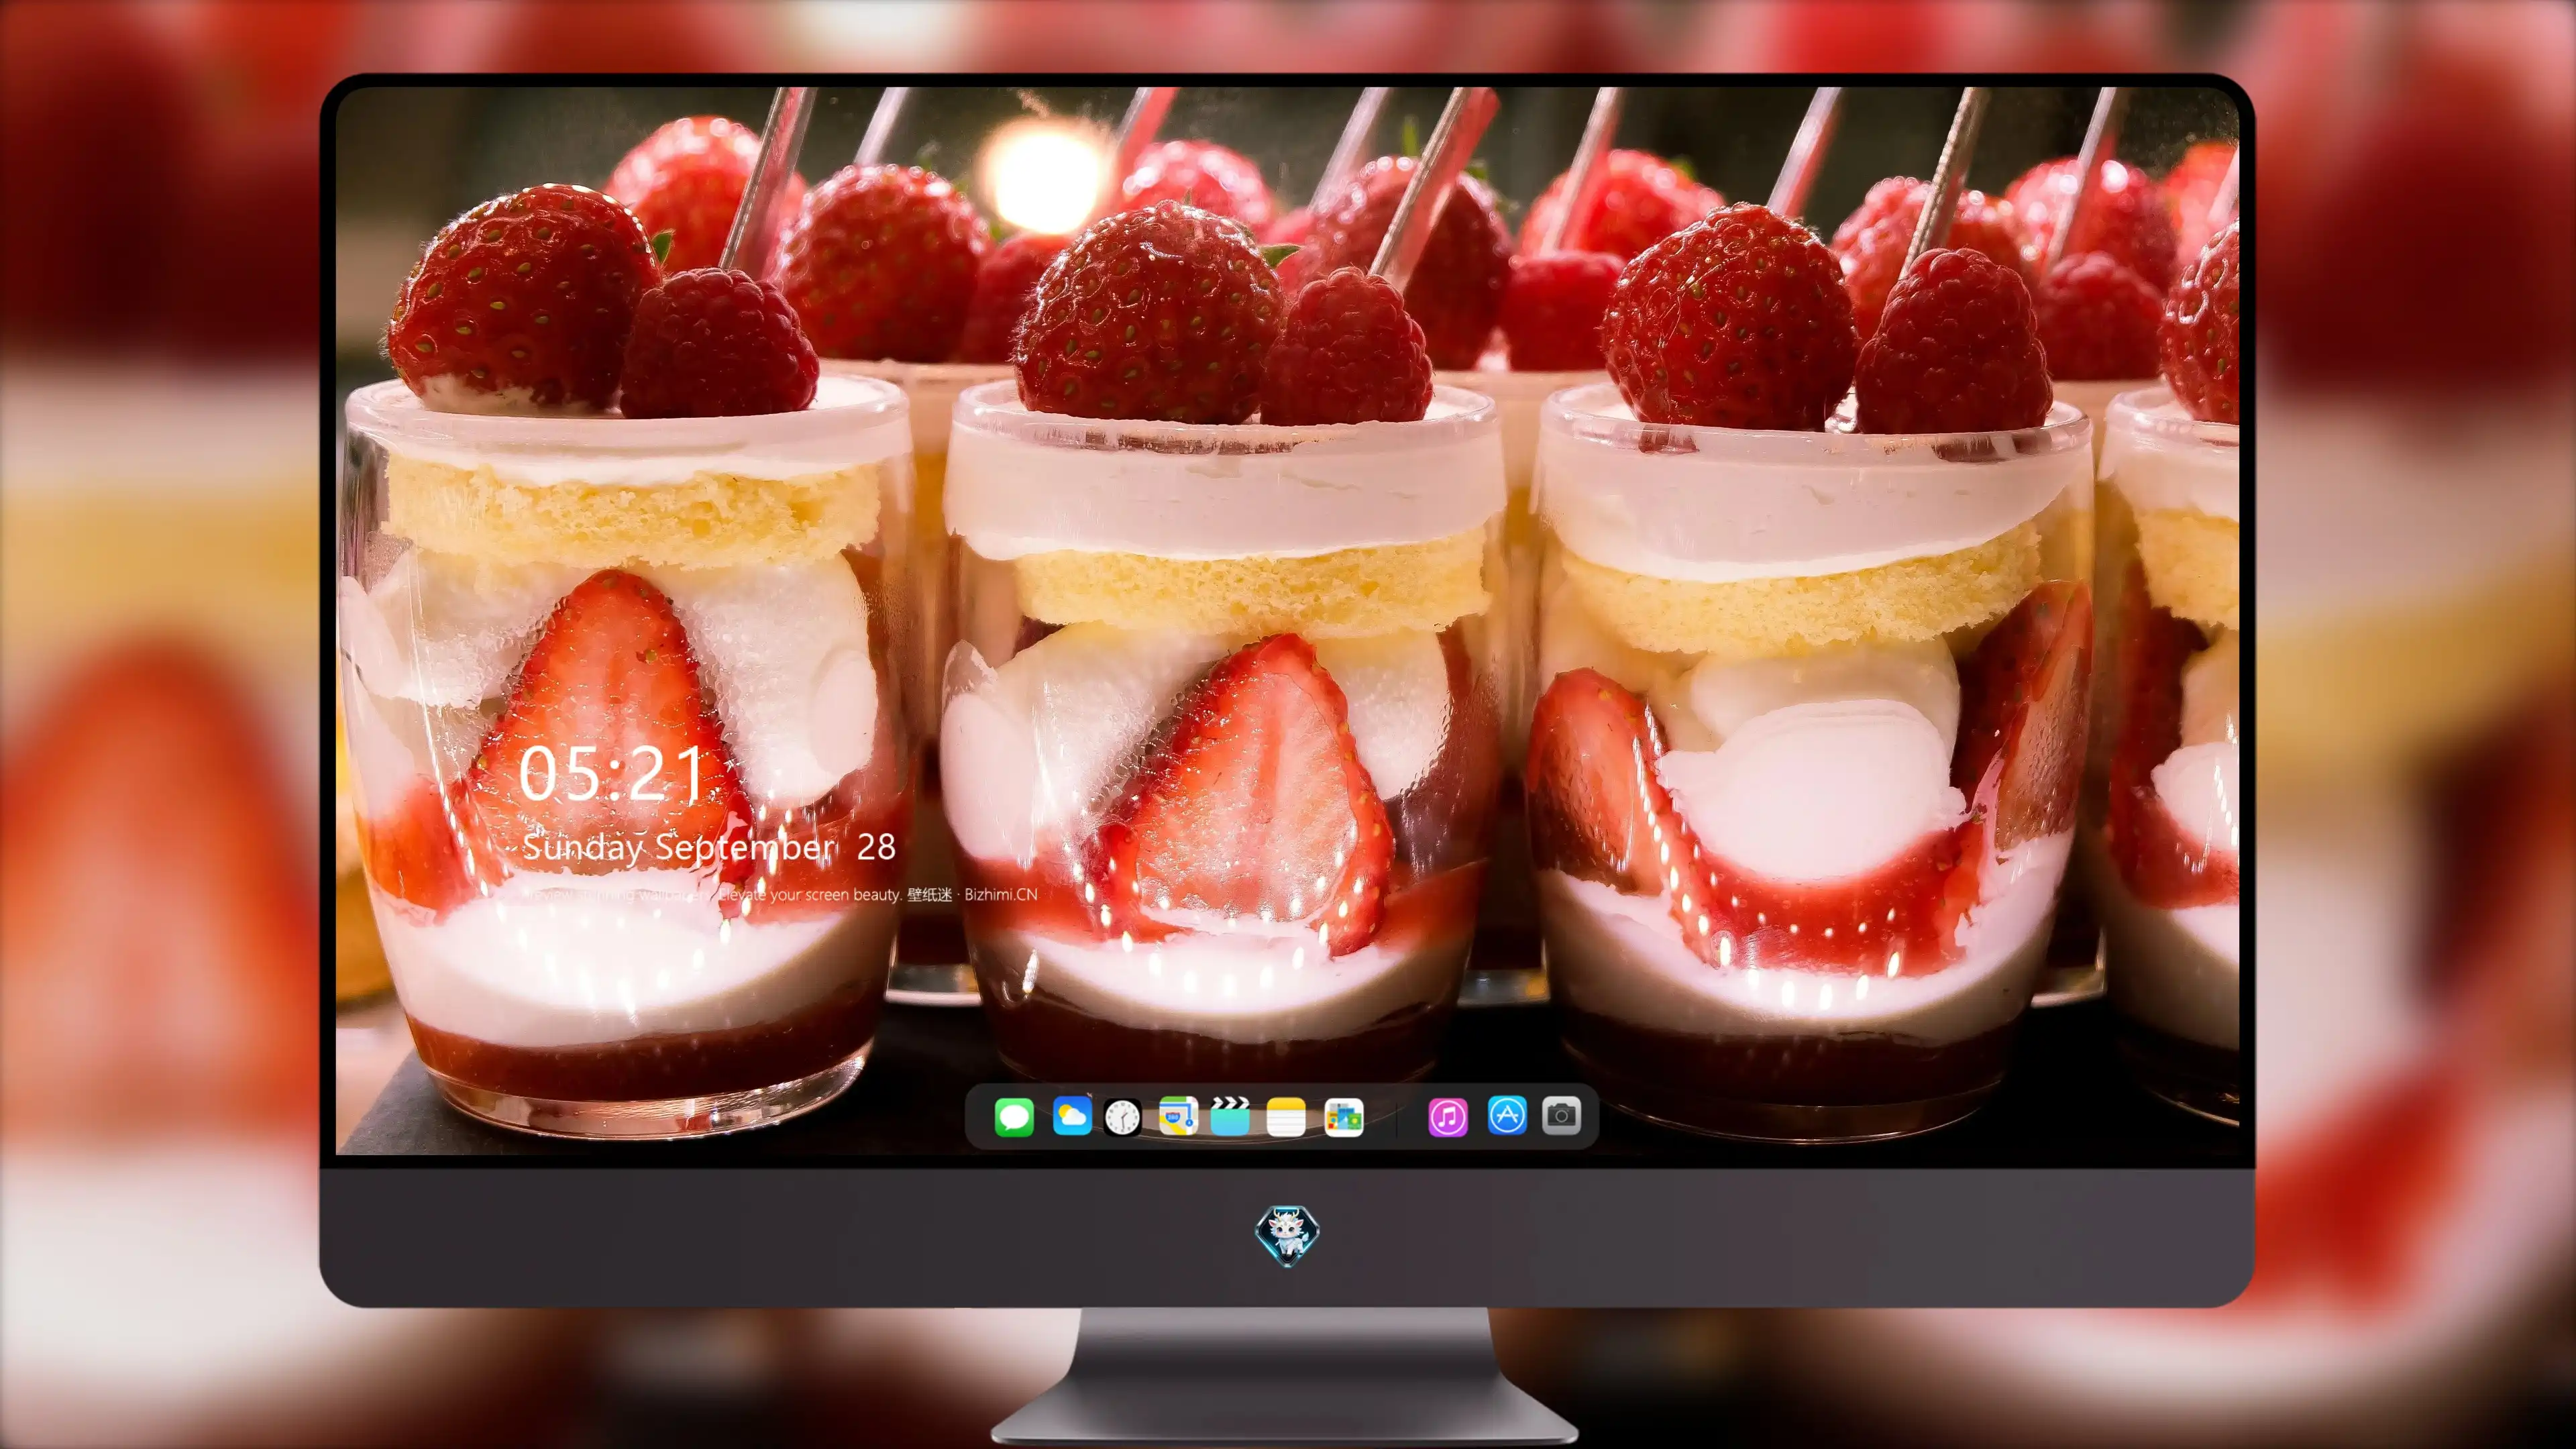Launch the Weather app from the dock

[1072, 1116]
